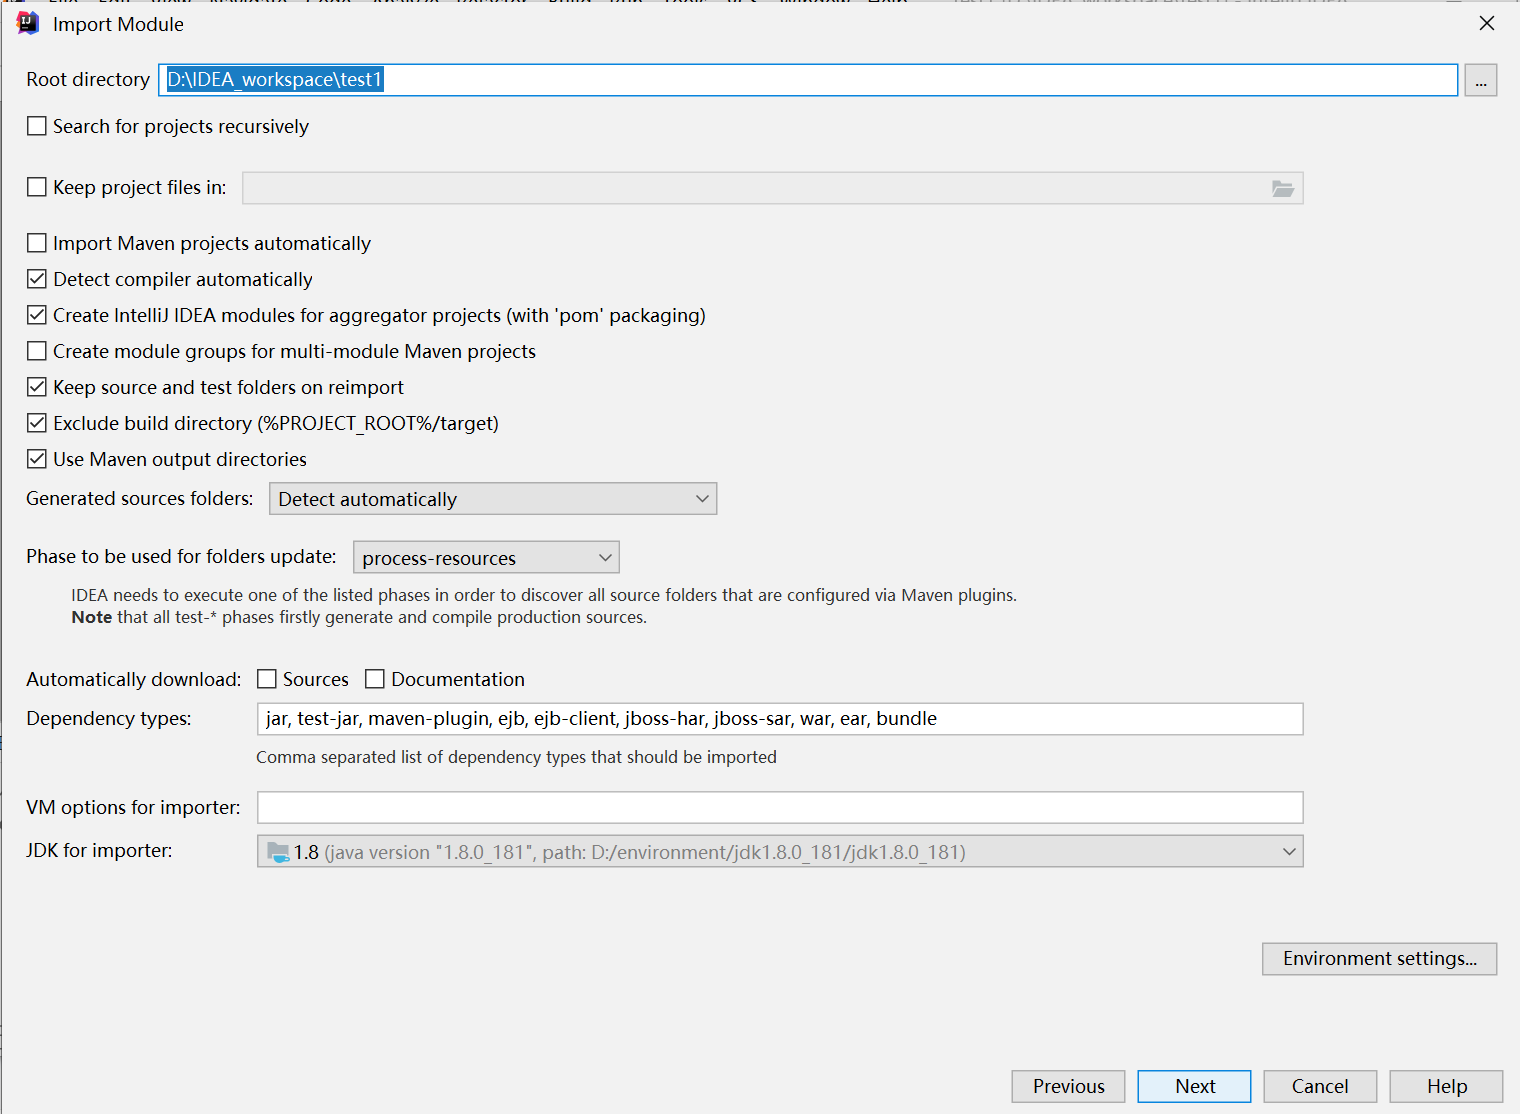
Task: Click the IntelliJ IDEA logo in title bar
Action: pyautogui.click(x=28, y=23)
